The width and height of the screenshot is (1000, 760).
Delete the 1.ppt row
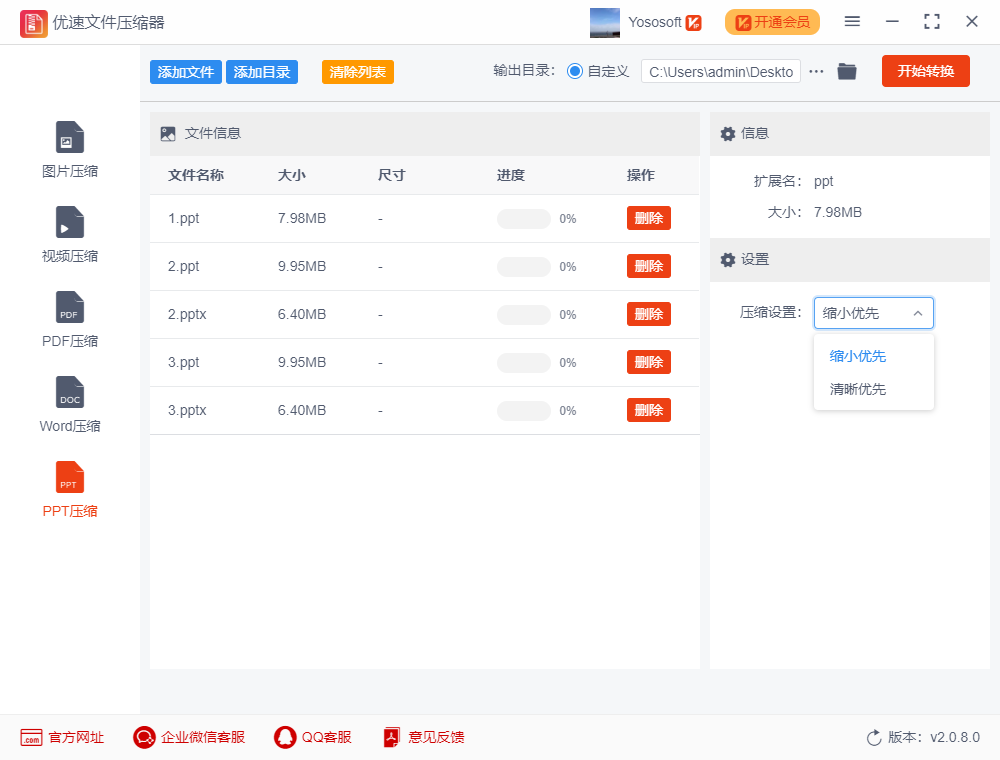[649, 219]
